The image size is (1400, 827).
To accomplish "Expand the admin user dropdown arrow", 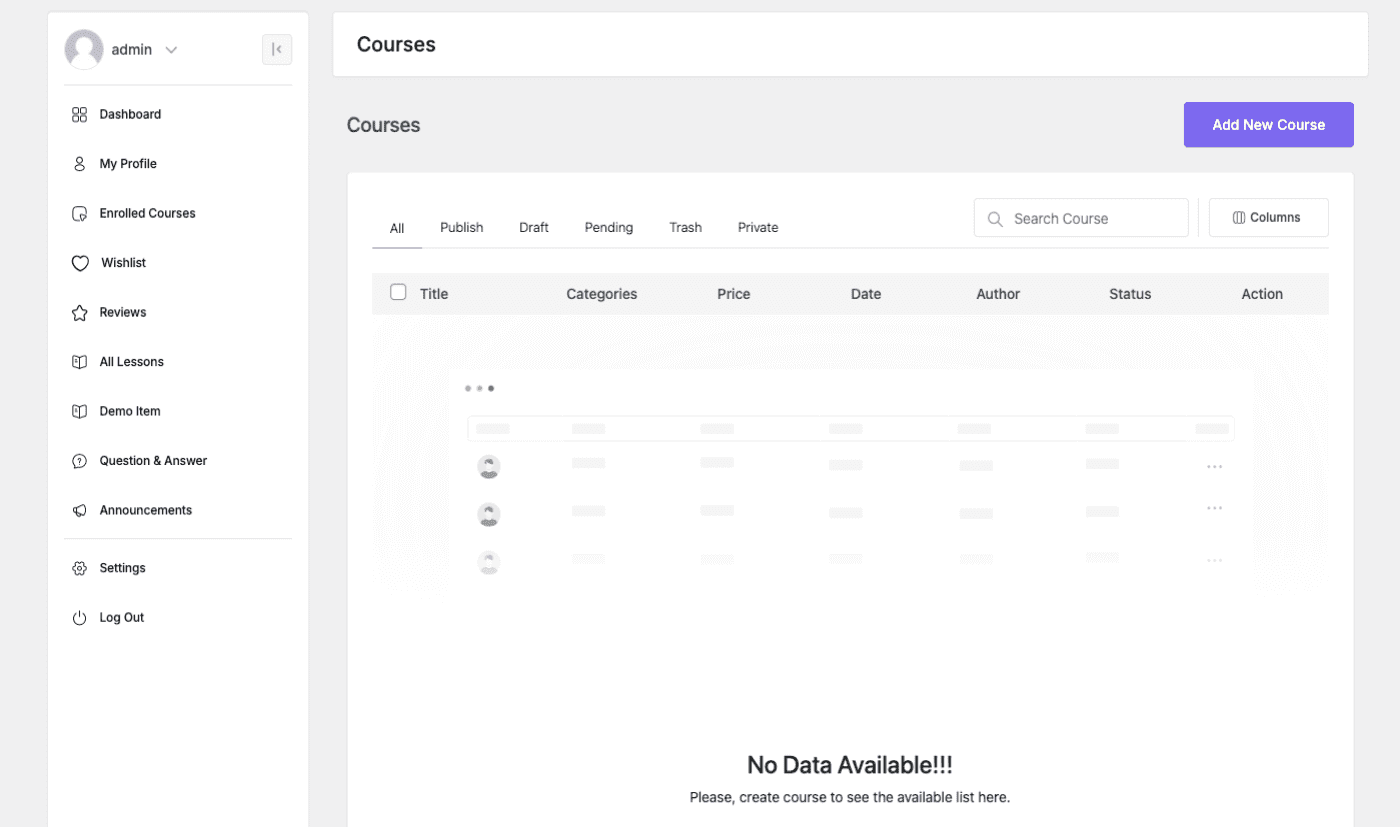I will point(171,50).
